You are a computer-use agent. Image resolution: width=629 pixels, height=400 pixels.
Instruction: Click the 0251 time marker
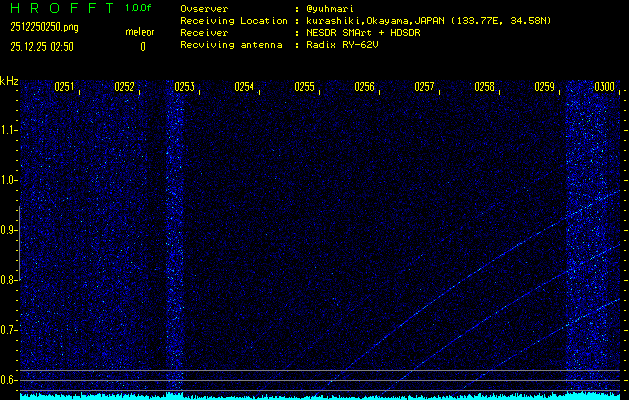[x=64, y=87]
